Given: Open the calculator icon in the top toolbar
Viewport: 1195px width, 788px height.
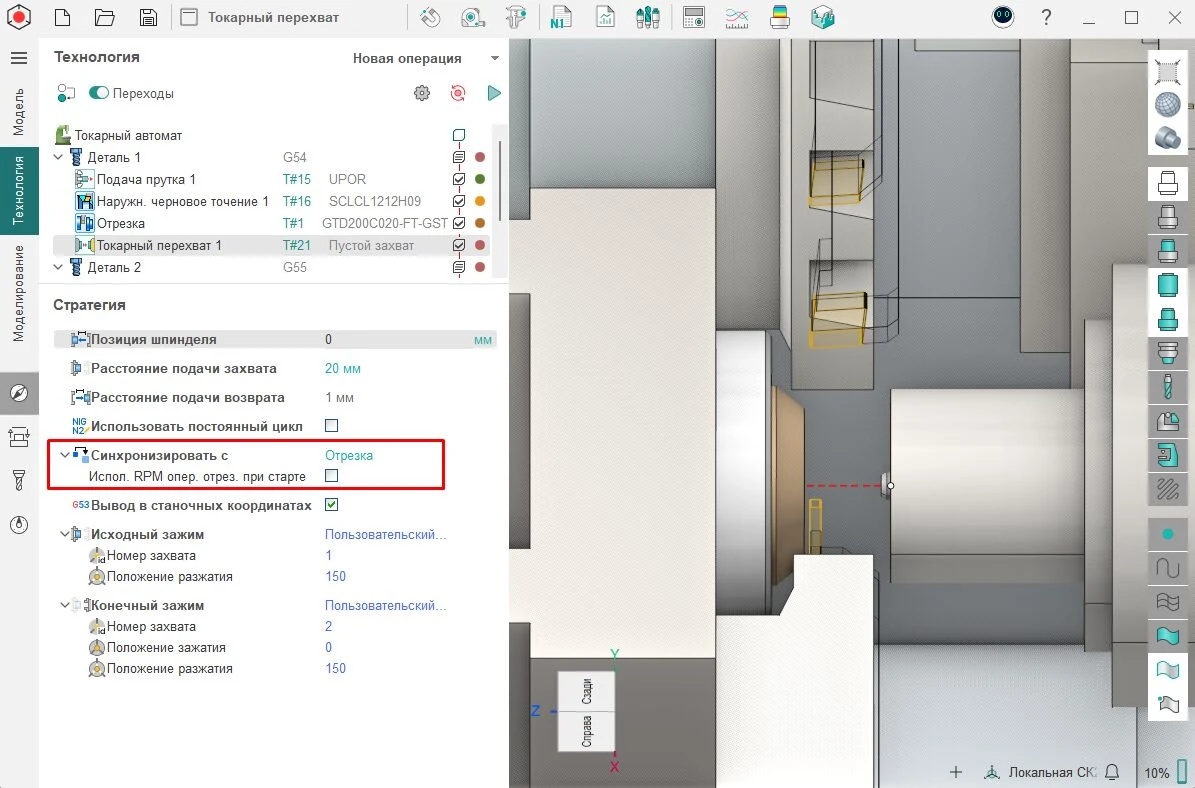Looking at the screenshot, I should click(693, 17).
